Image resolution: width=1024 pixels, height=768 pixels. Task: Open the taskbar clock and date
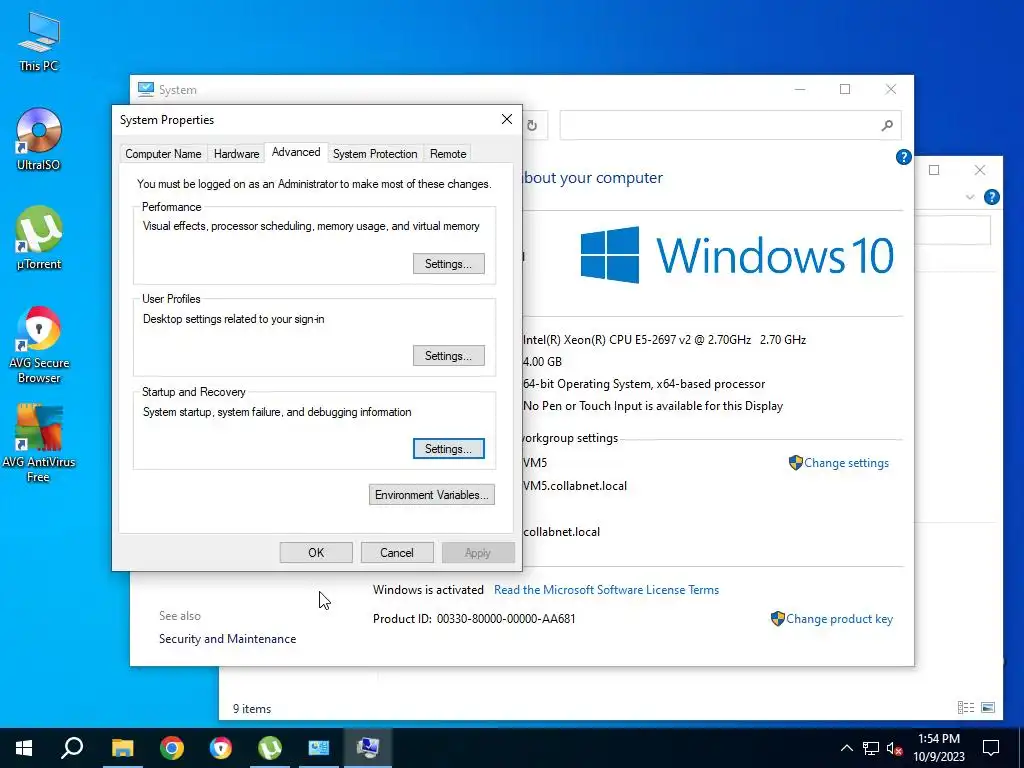click(938, 748)
